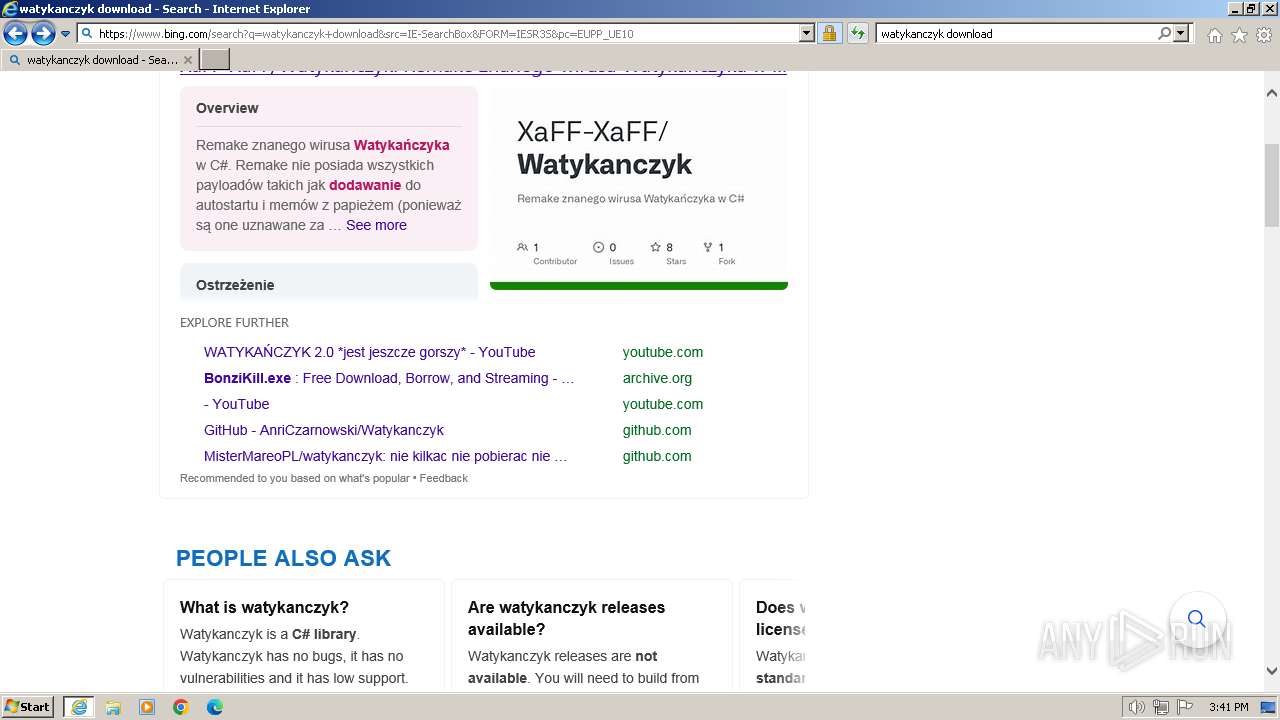
Task: Open Windows Media Player taskbar icon
Action: [x=147, y=707]
